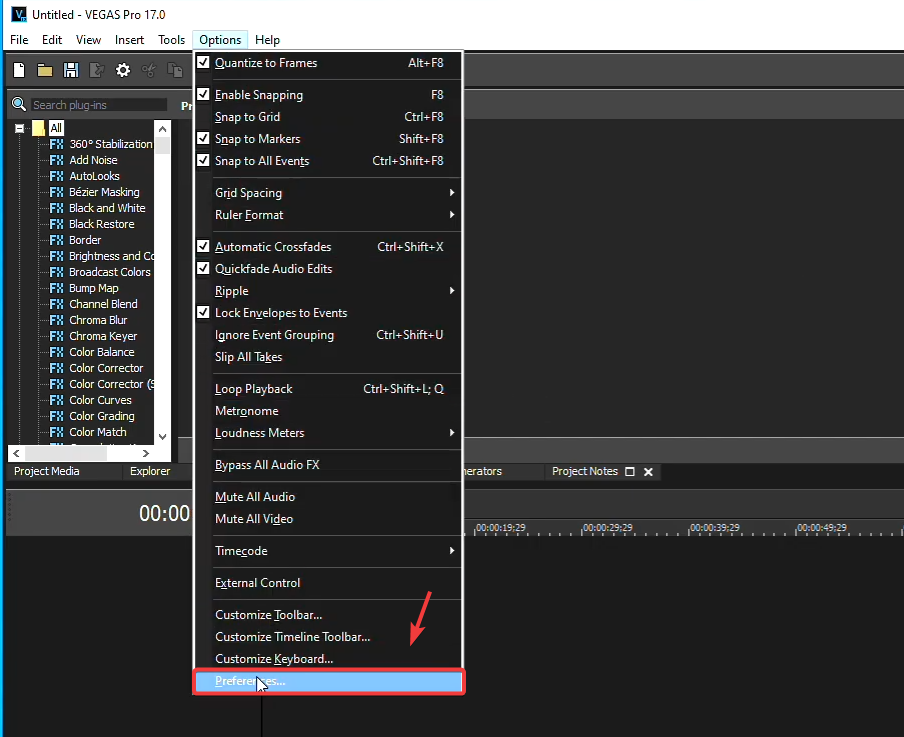Open the Insert menu
904x737 pixels.
[x=129, y=40]
